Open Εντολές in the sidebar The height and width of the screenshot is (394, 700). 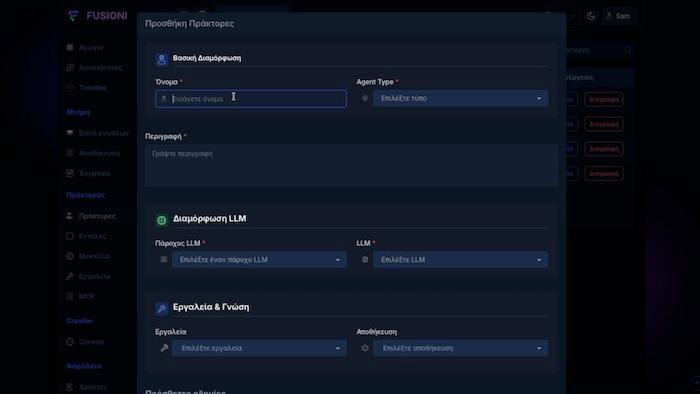pyautogui.click(x=86, y=236)
